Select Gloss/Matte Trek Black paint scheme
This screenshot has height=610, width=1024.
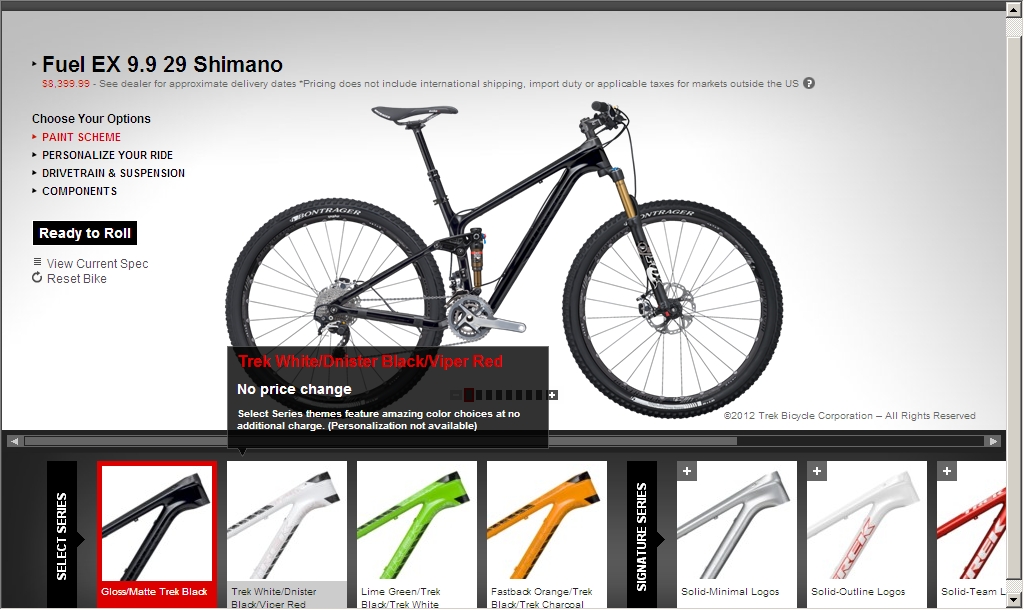(157, 534)
